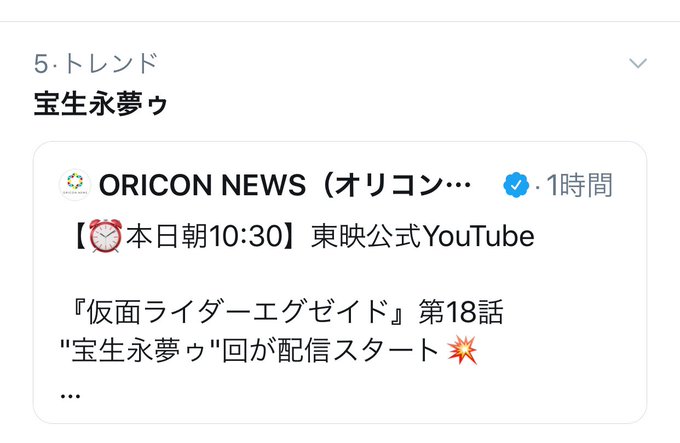The height and width of the screenshot is (443, 680).
Task: Click the explosion emoji in the tweet
Action: click(x=462, y=350)
